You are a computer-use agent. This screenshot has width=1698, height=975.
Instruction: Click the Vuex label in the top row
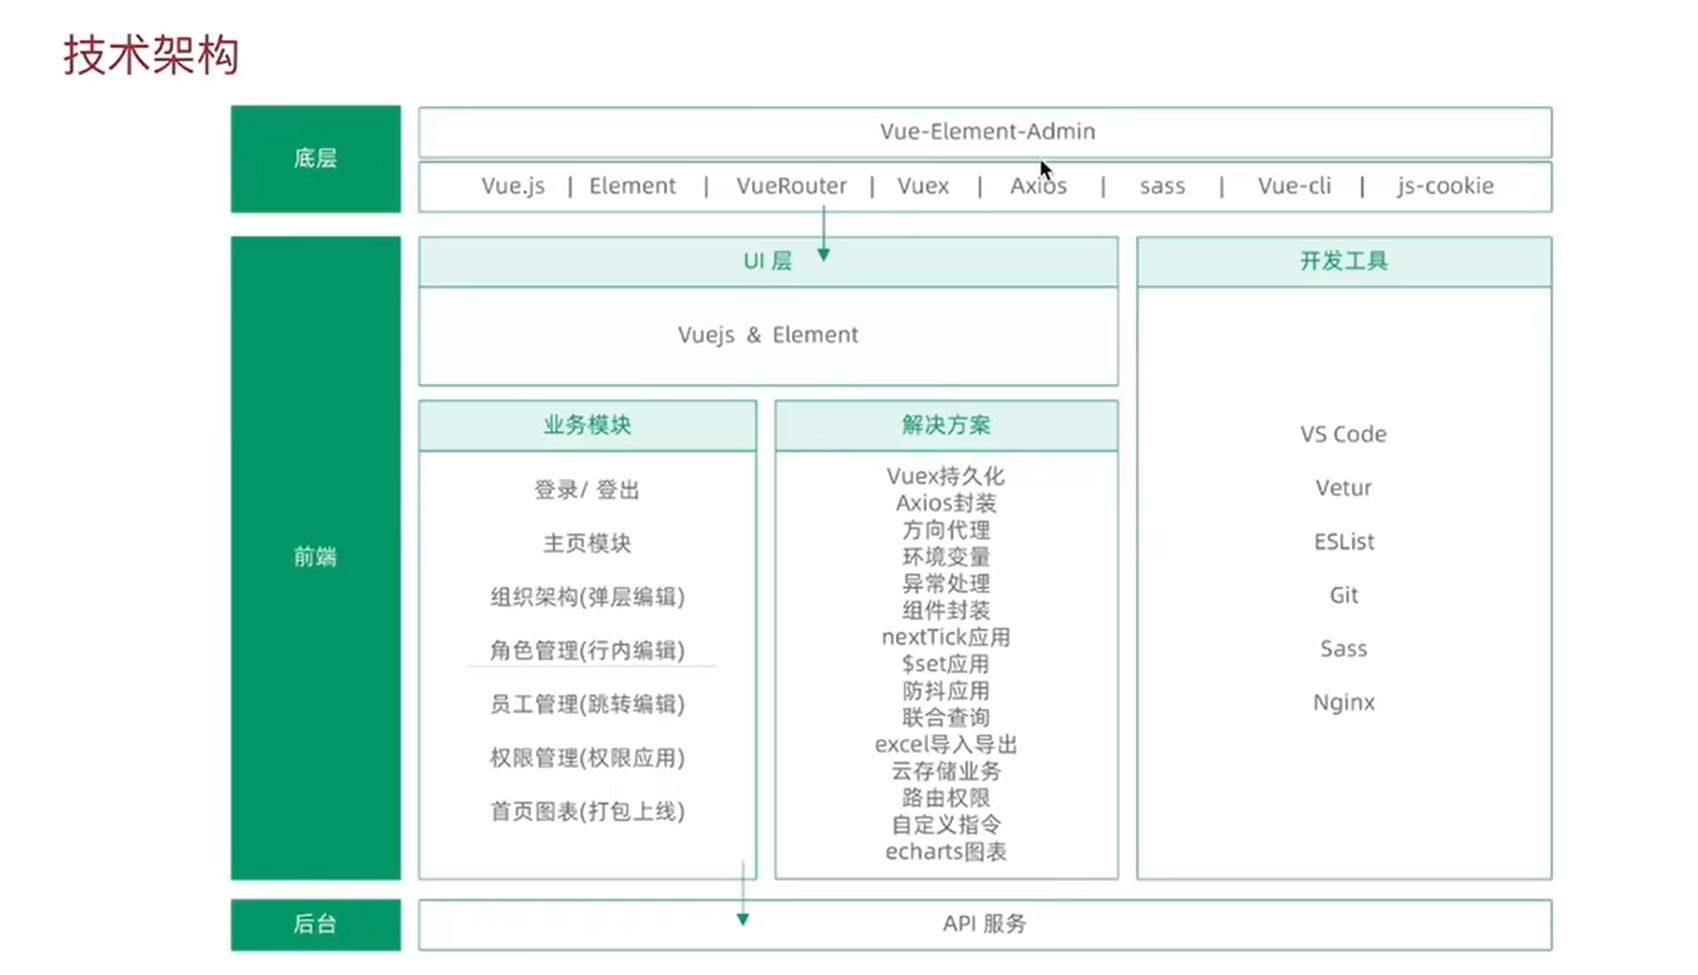click(x=923, y=186)
